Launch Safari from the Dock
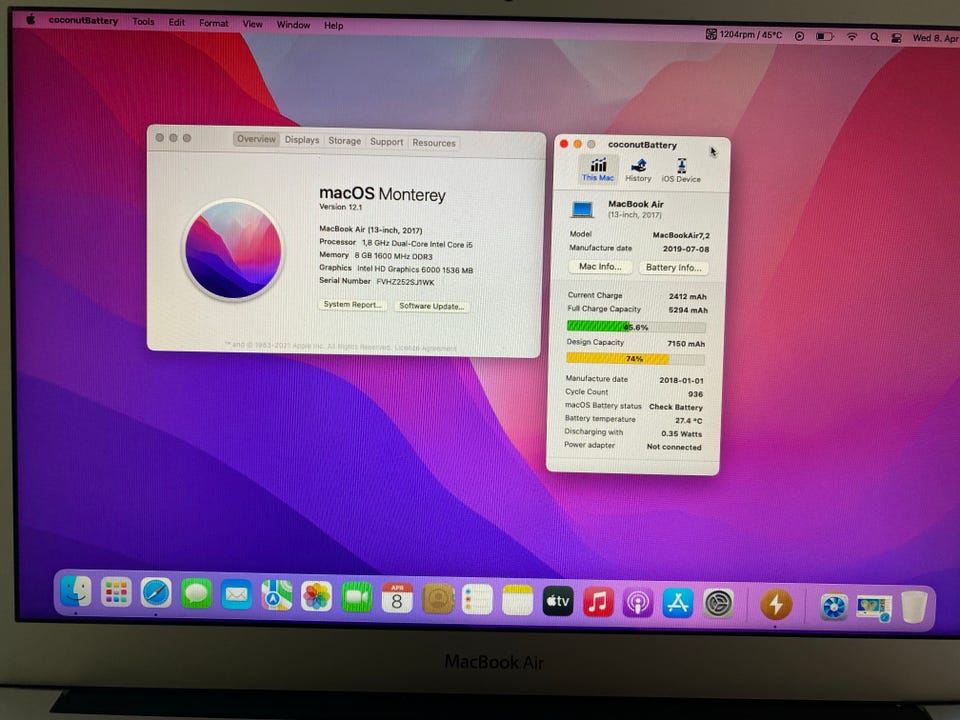Viewport: 960px width, 720px height. (156, 593)
